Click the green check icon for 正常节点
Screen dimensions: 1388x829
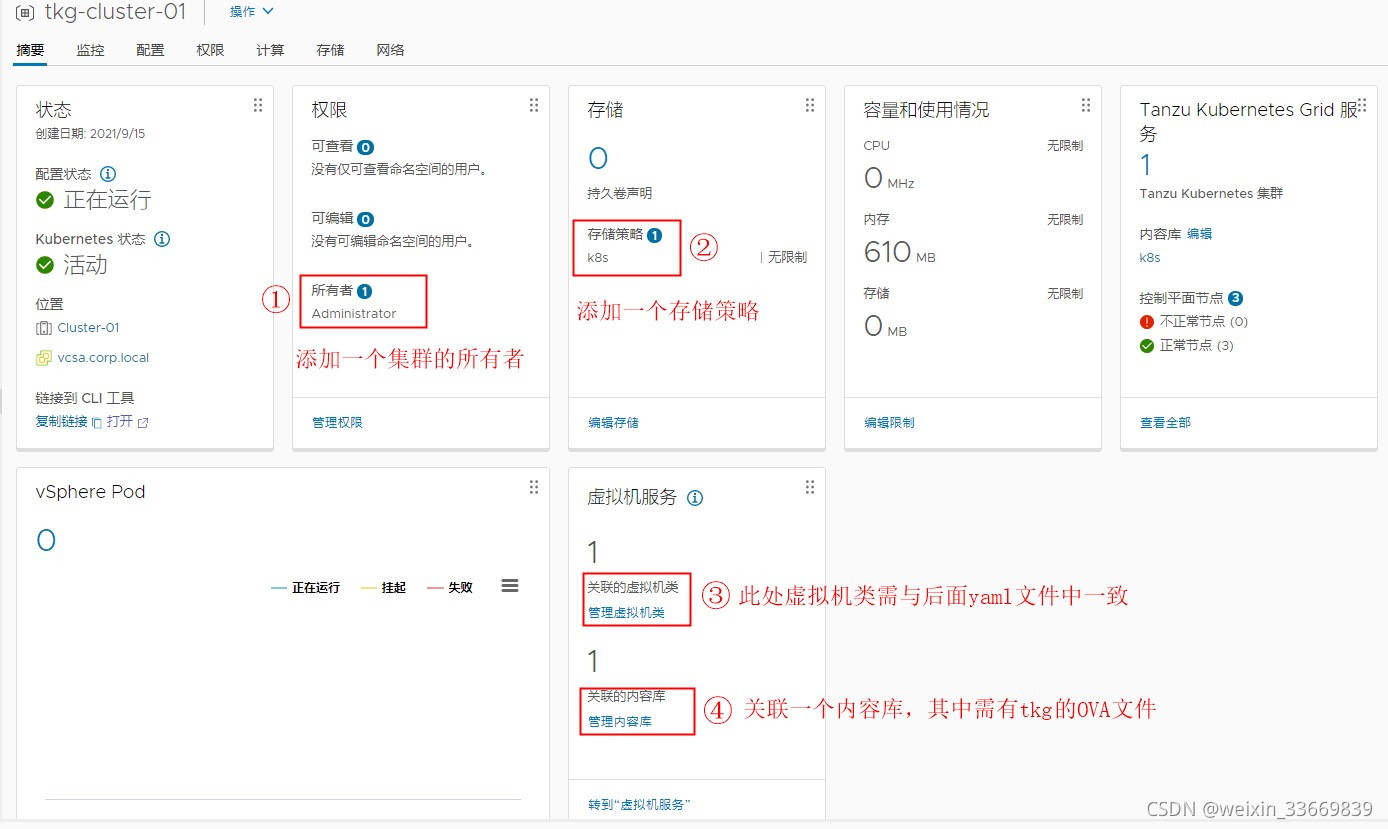click(x=1147, y=346)
